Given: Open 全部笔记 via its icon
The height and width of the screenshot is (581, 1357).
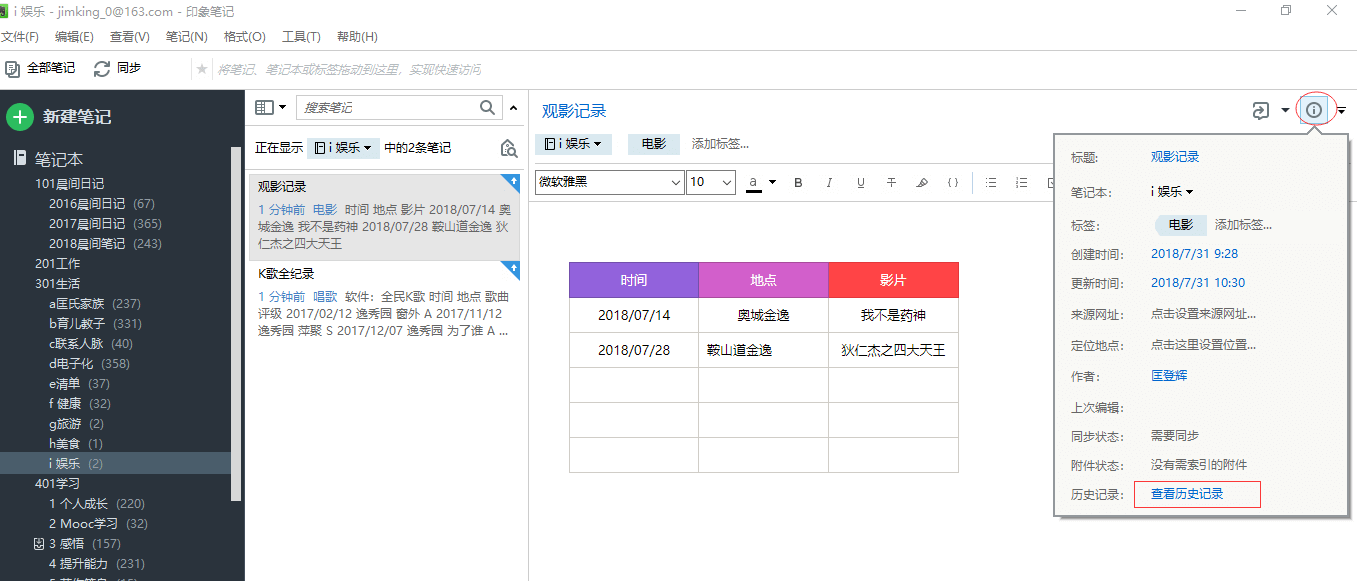Looking at the screenshot, I should pyautogui.click(x=13, y=68).
